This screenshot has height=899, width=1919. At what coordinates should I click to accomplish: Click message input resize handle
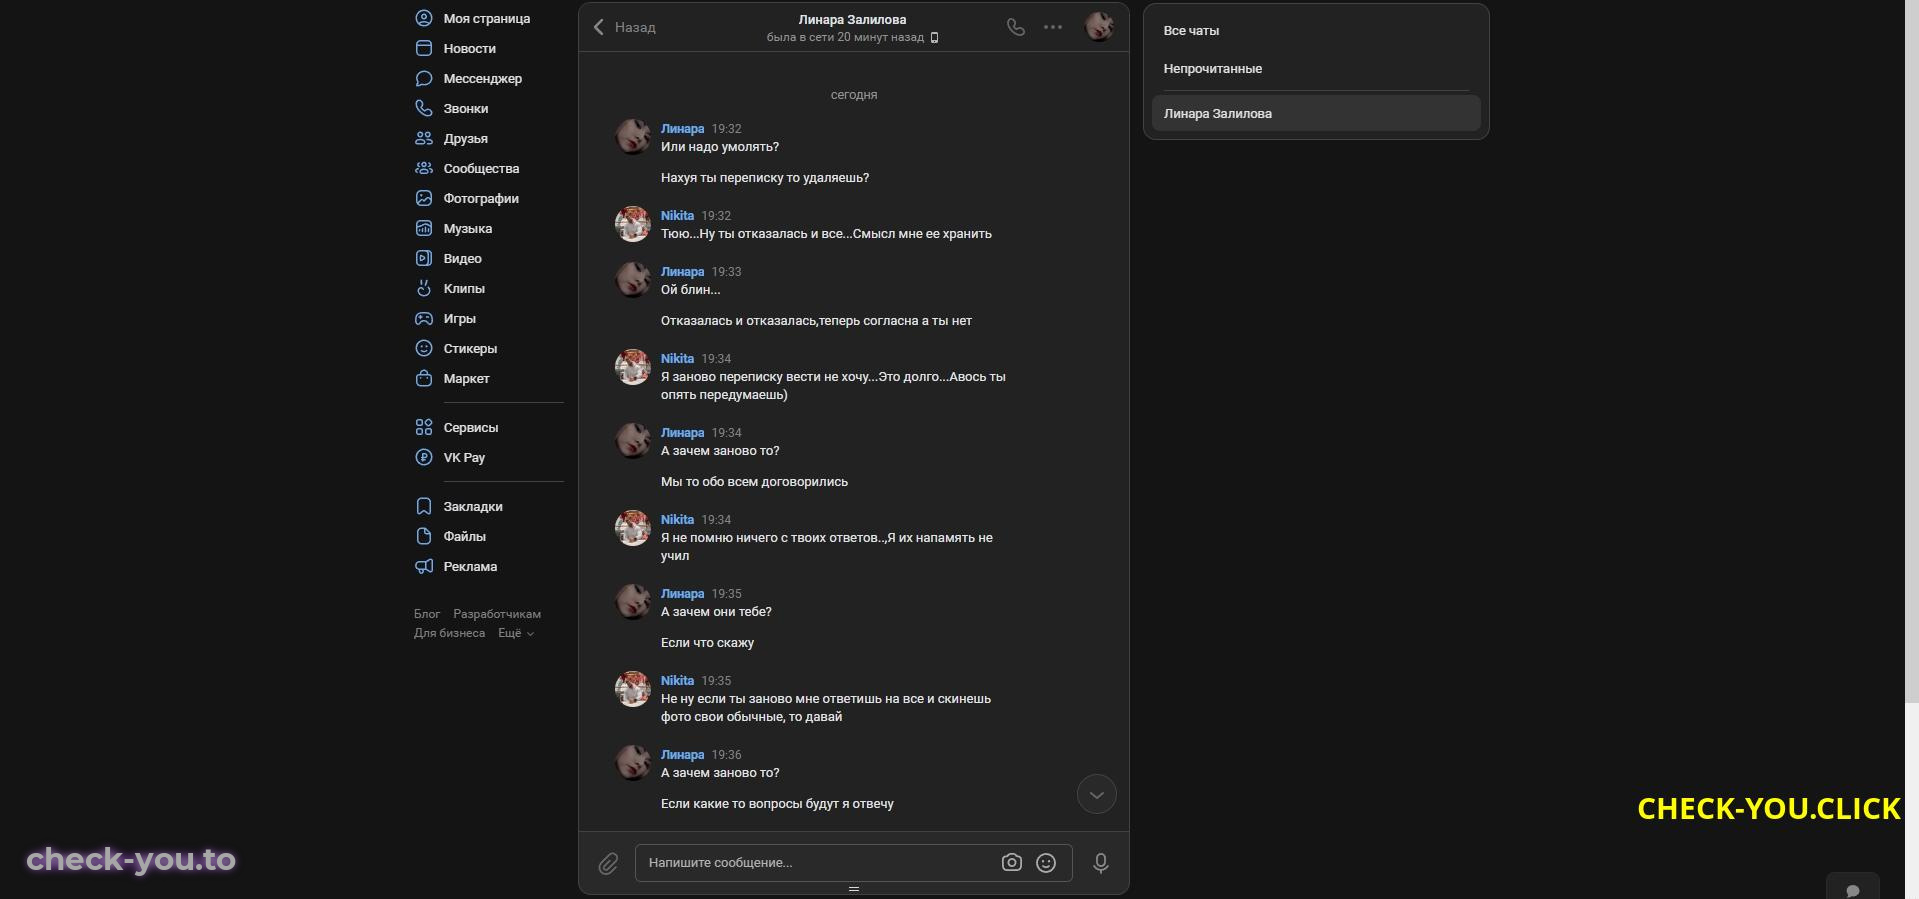(x=854, y=889)
